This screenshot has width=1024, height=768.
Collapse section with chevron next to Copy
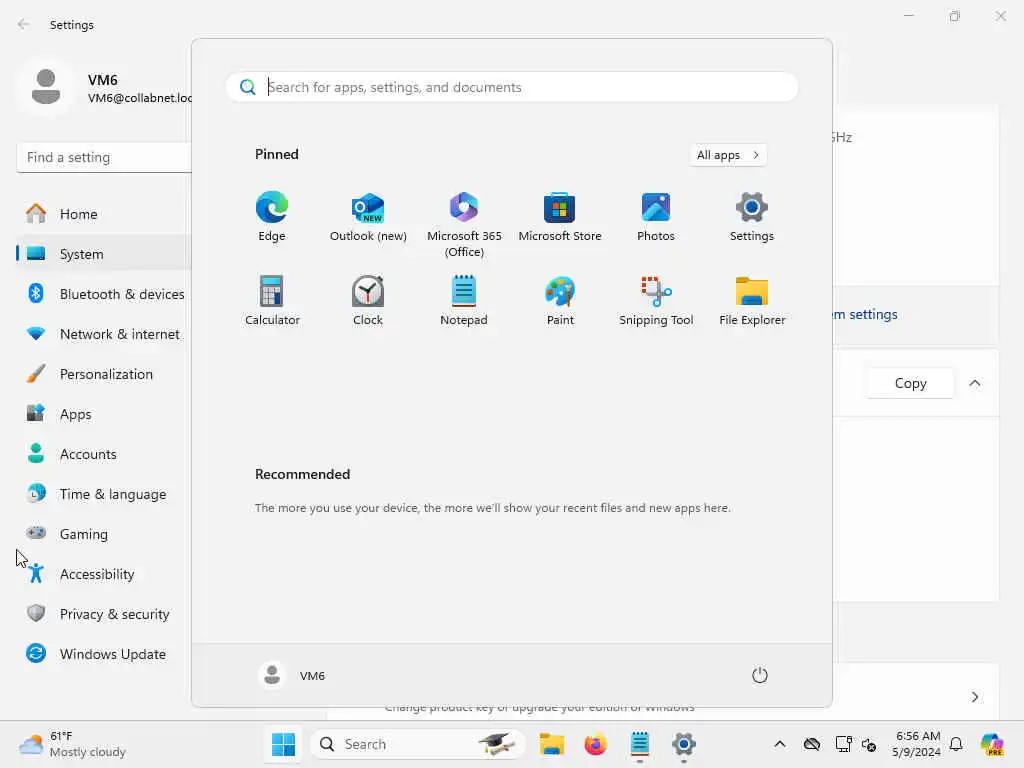[974, 383]
